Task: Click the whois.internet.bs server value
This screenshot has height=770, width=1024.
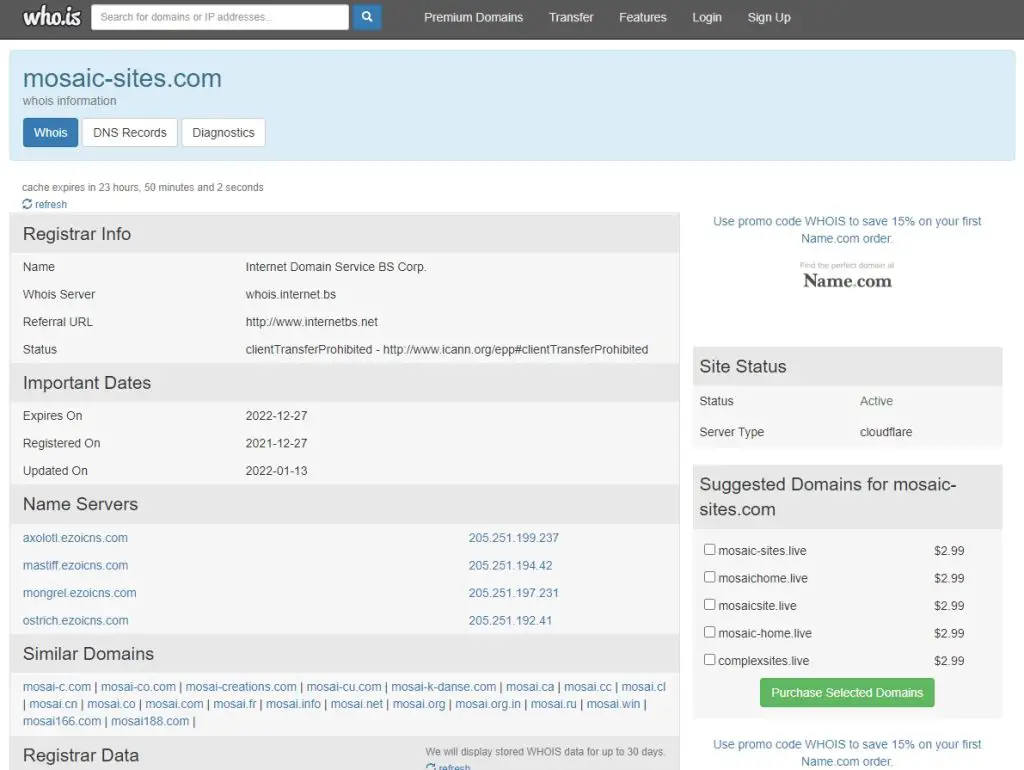Action: (x=291, y=294)
